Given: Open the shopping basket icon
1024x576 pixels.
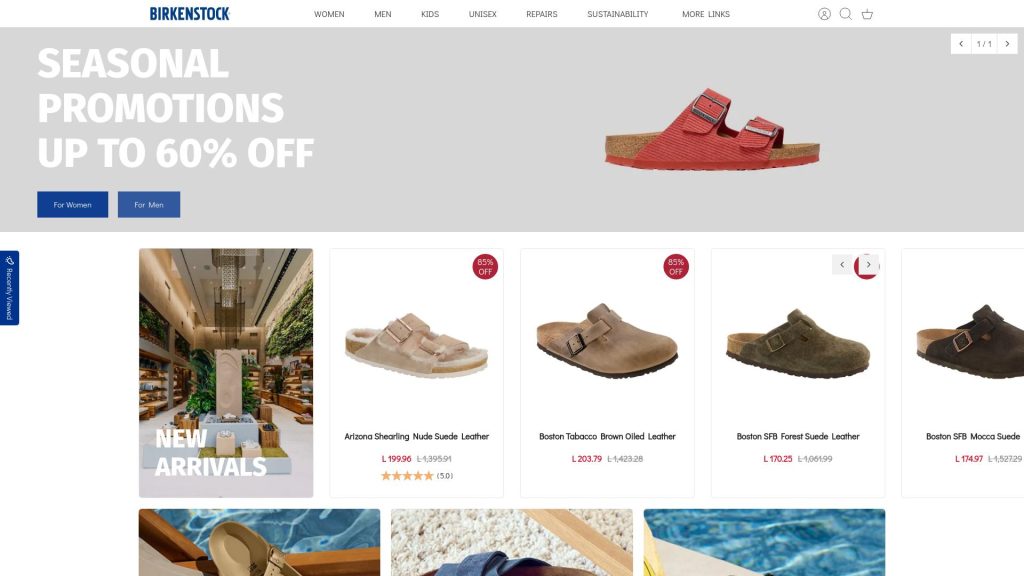Looking at the screenshot, I should tap(867, 14).
